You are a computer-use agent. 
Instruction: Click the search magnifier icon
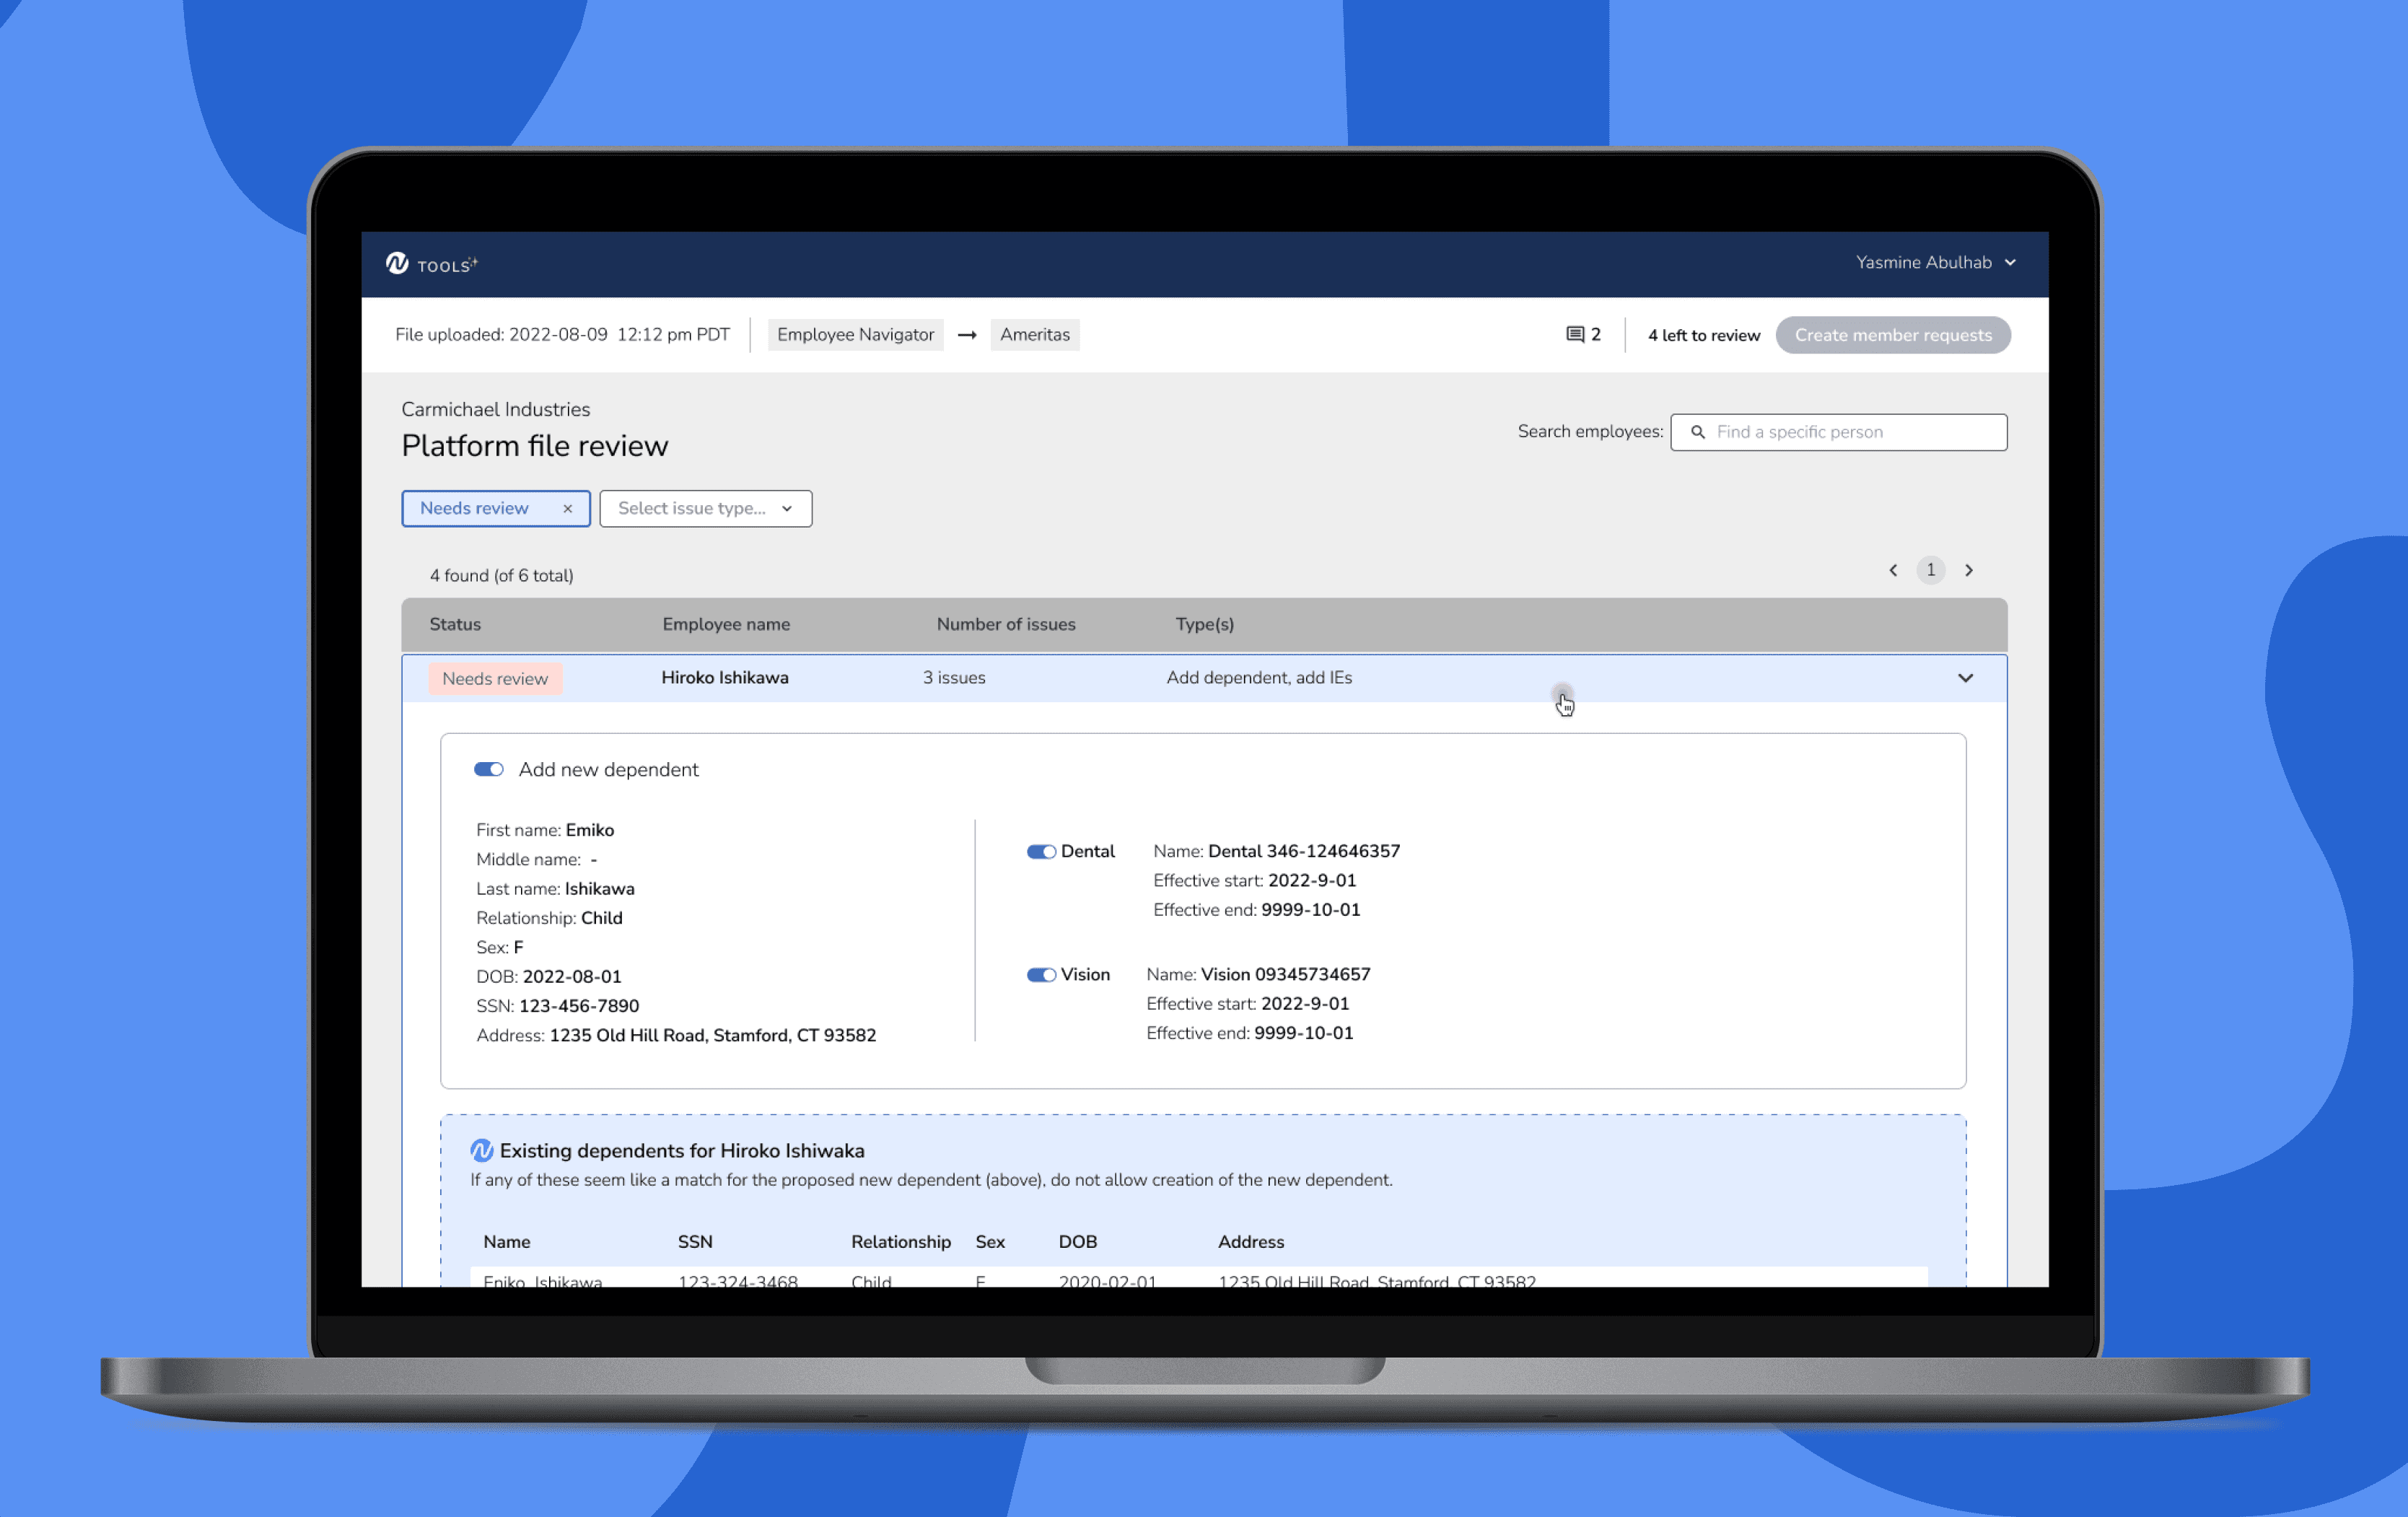click(x=1697, y=432)
